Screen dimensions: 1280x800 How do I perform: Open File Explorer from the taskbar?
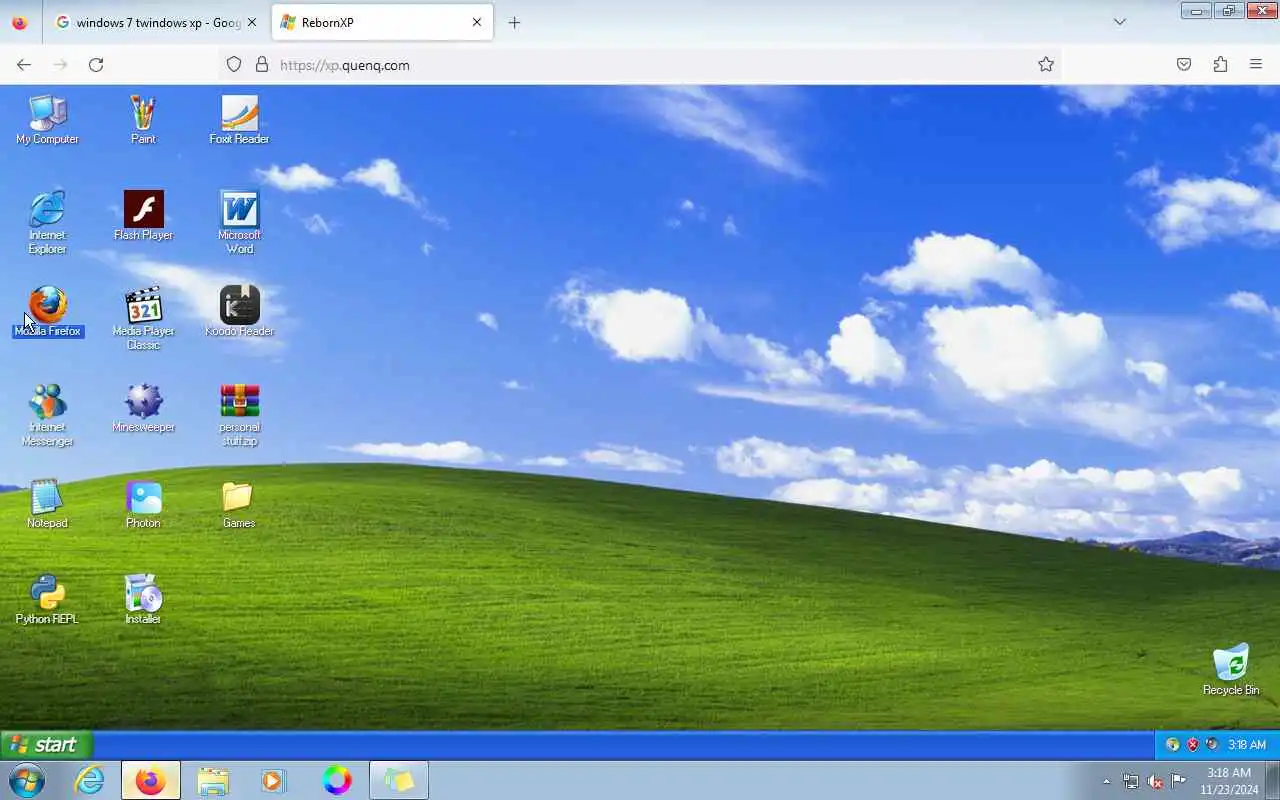click(x=213, y=780)
